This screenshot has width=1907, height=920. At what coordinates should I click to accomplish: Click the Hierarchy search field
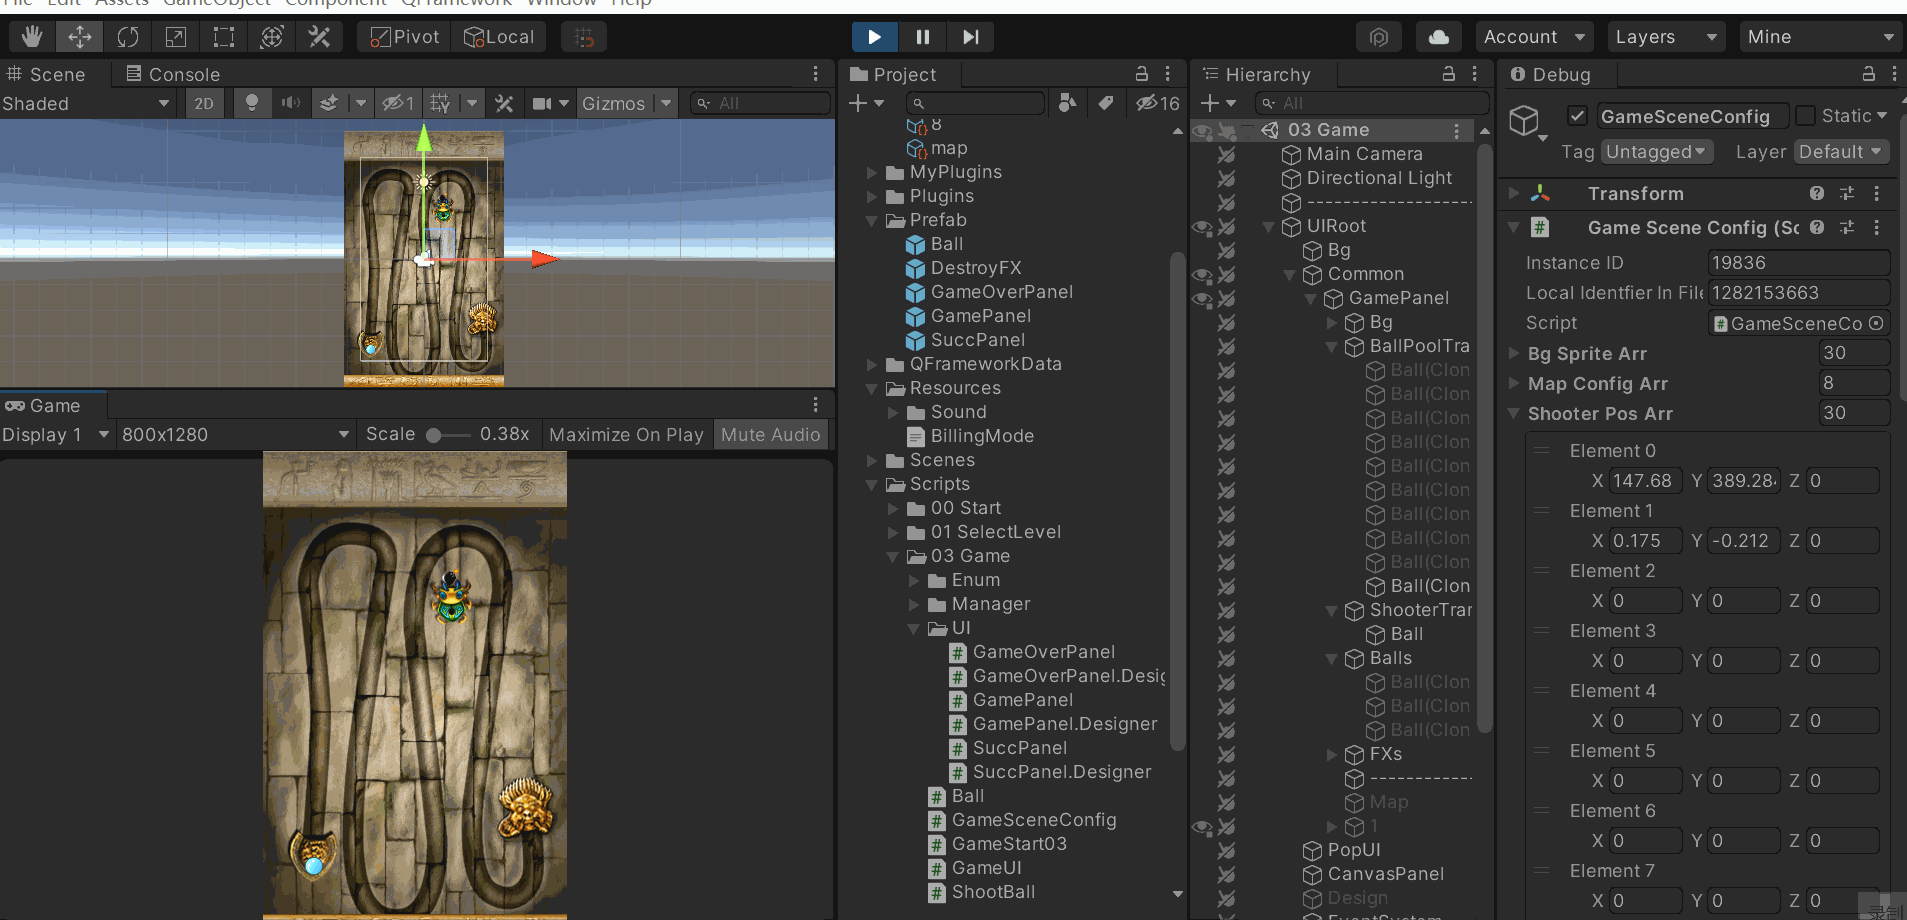pyautogui.click(x=1370, y=103)
